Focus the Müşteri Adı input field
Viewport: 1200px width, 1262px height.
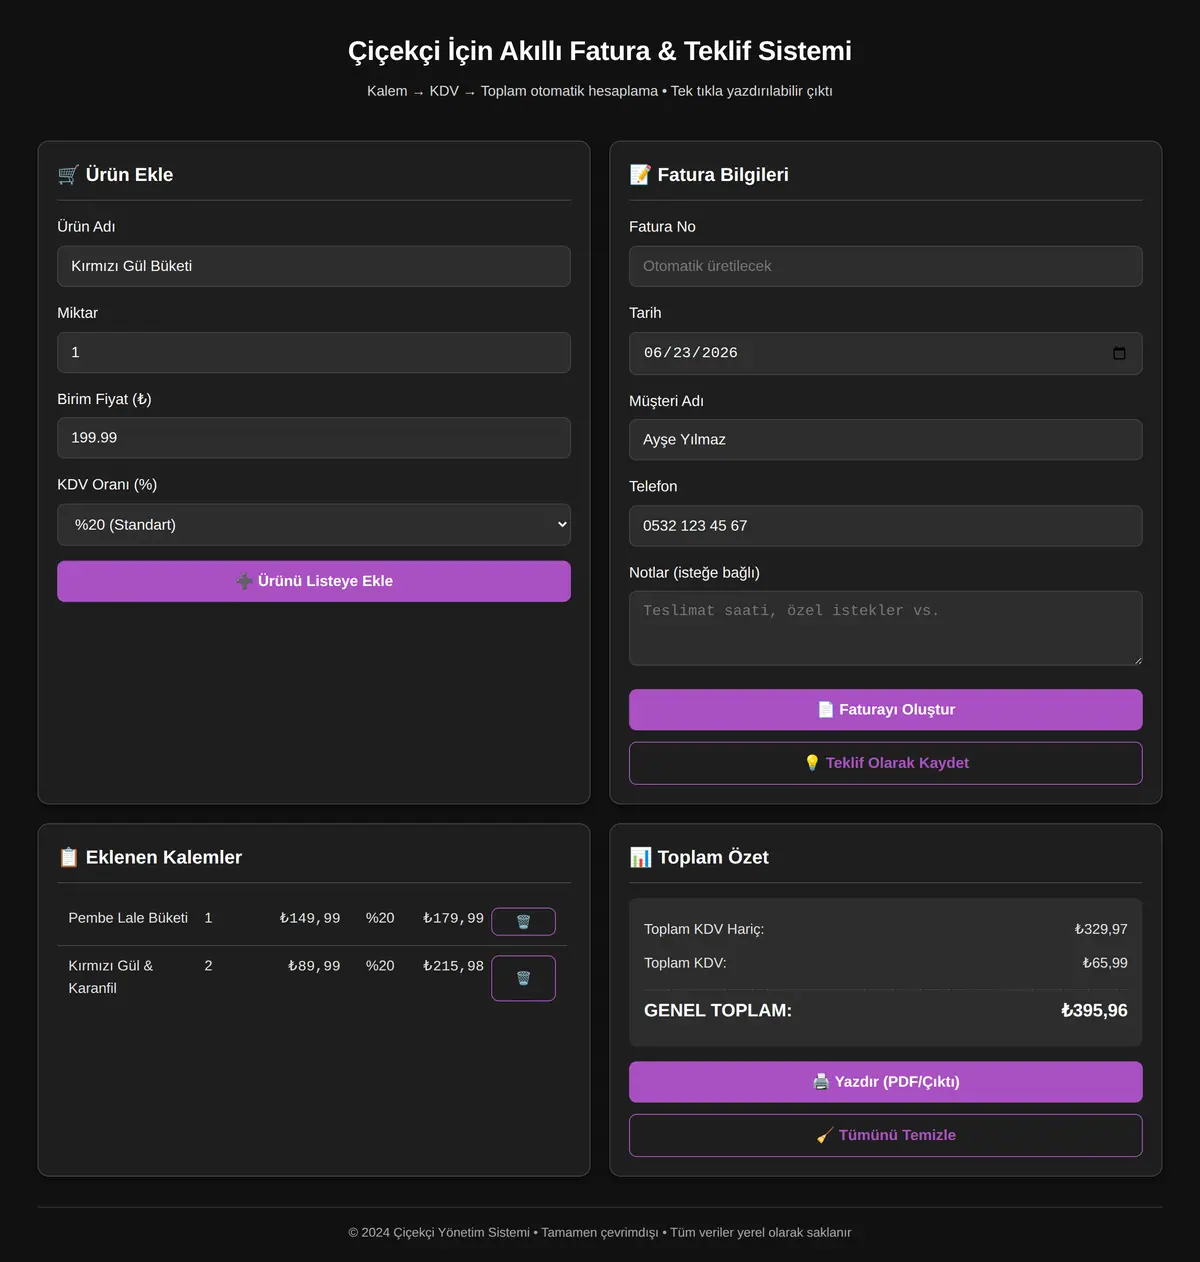click(886, 440)
